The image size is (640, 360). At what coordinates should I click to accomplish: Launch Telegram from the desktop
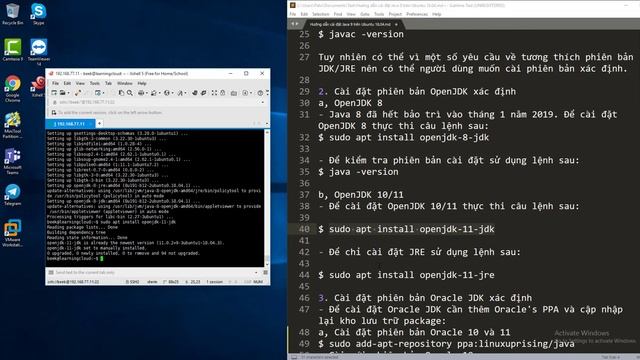[x=12, y=194]
